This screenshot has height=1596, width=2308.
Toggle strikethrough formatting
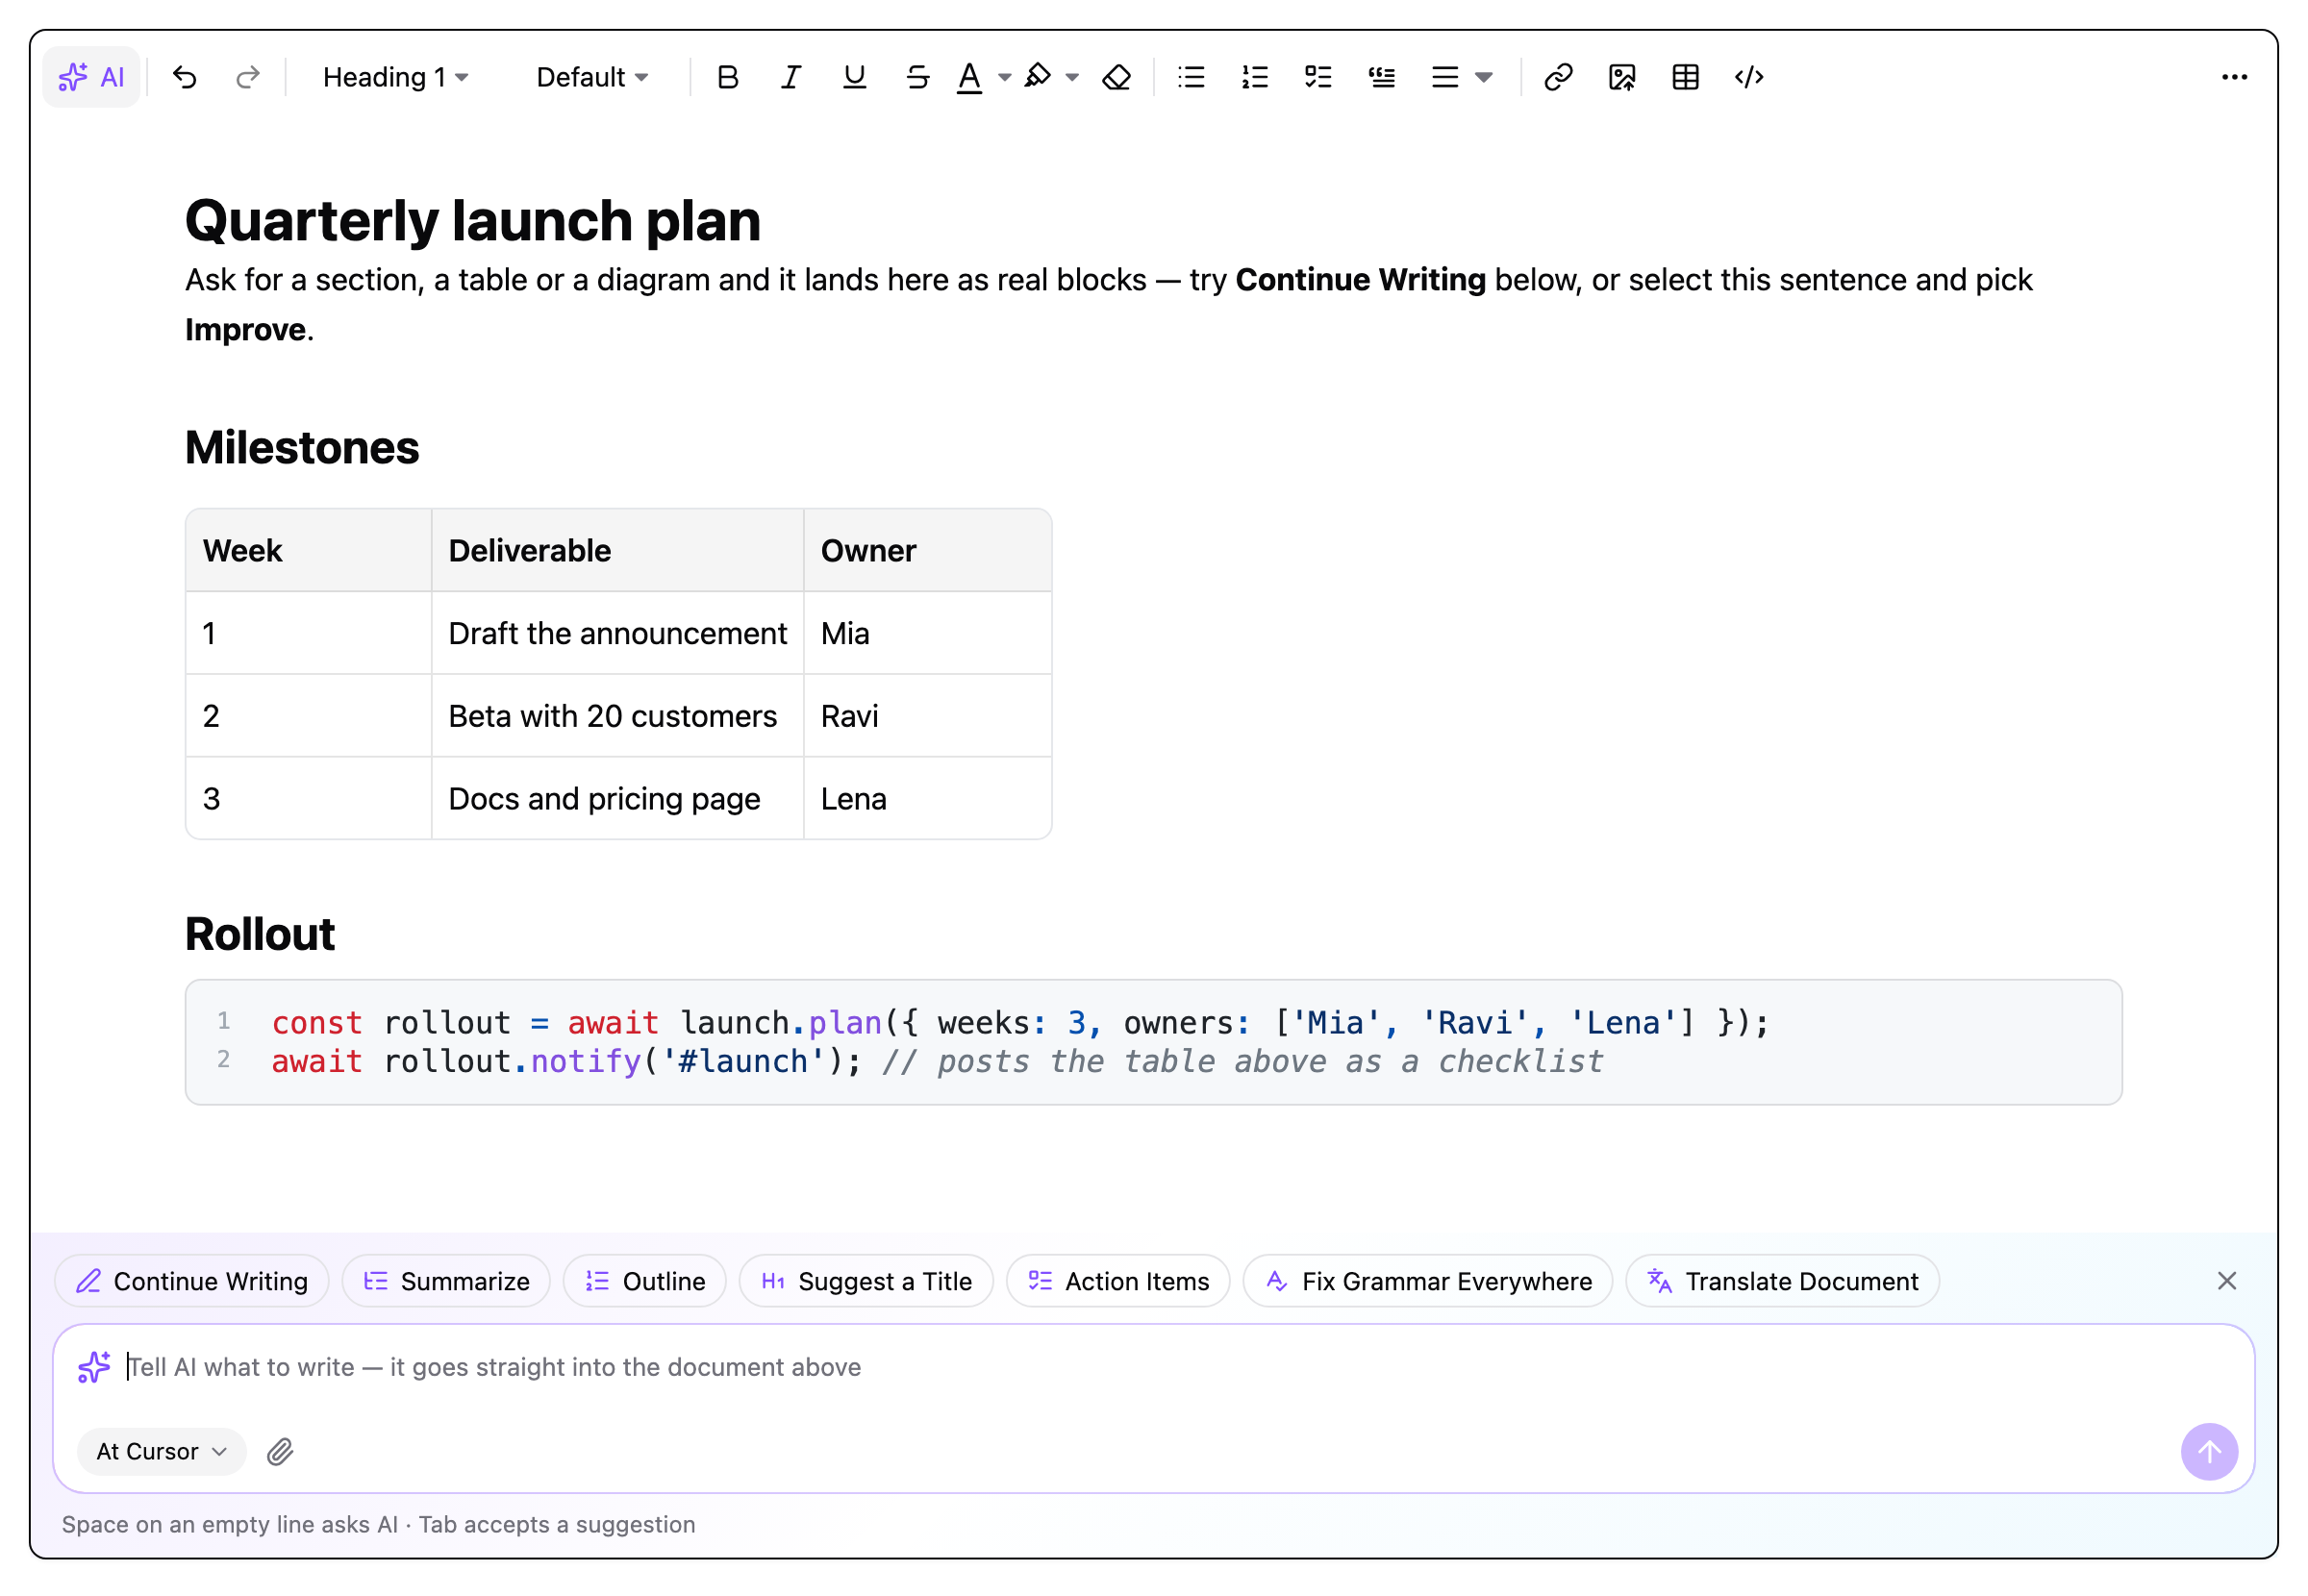tap(917, 77)
